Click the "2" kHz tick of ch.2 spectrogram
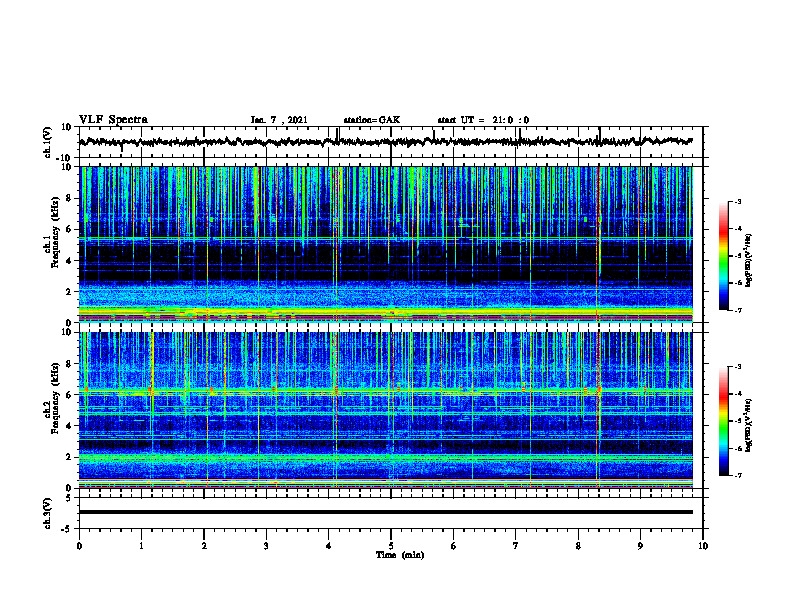 tap(69, 457)
